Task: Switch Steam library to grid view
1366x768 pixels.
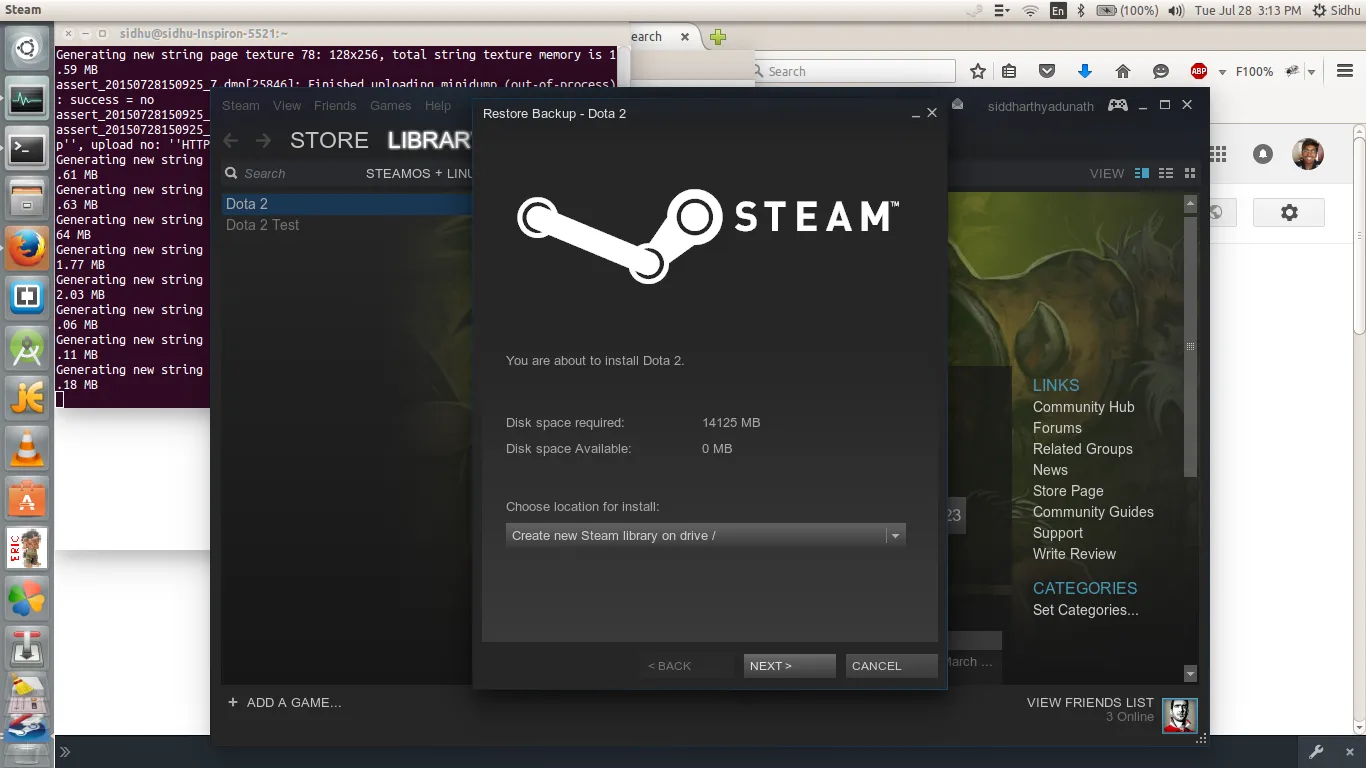Action: point(1190,174)
